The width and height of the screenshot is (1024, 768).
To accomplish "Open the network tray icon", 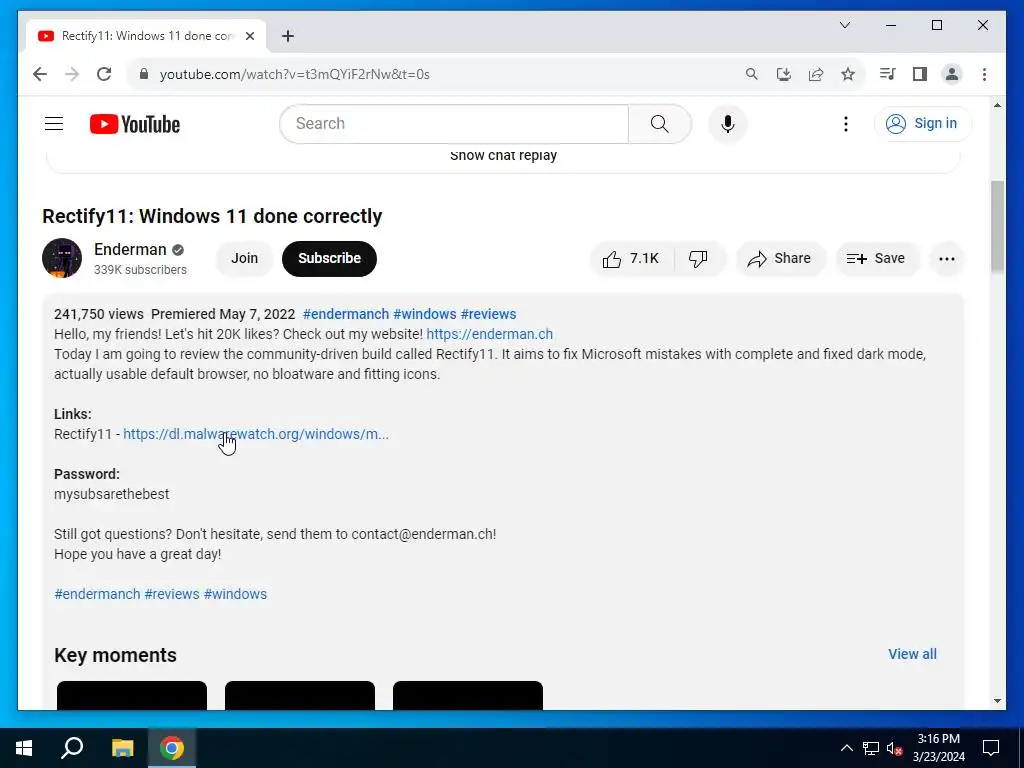I will (x=871, y=748).
